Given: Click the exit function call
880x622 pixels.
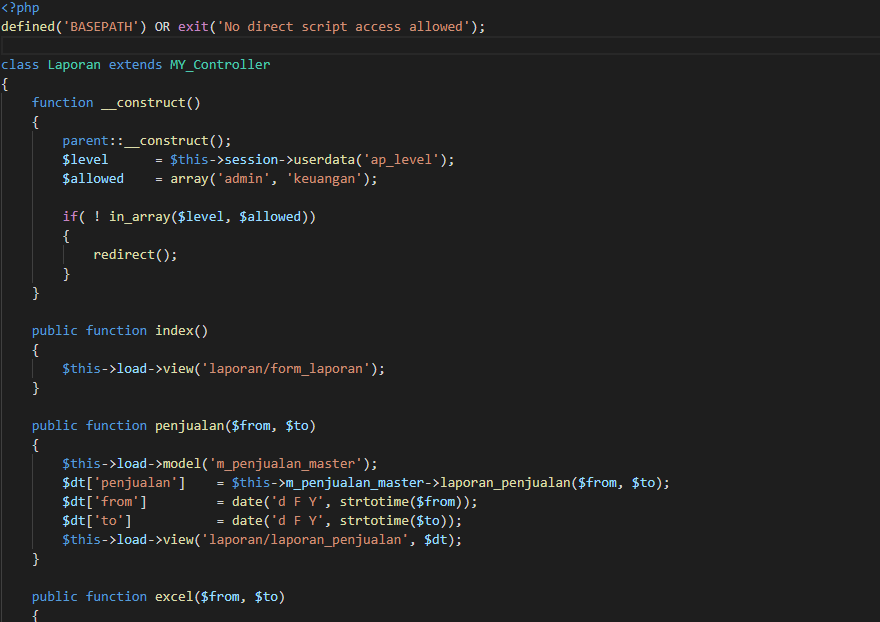Looking at the screenshot, I should 193,27.
